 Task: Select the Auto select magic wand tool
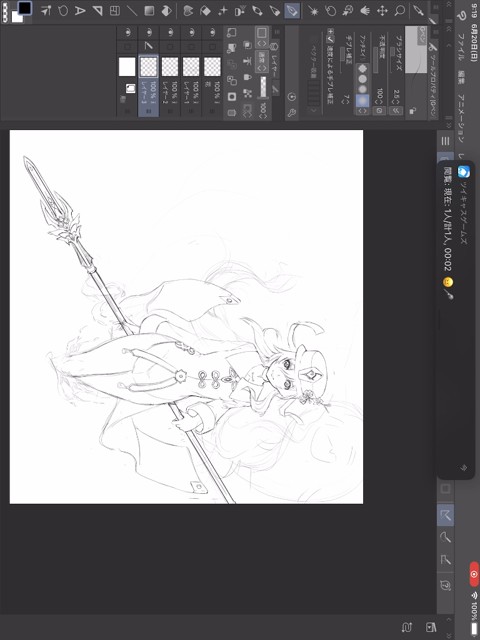click(313, 11)
